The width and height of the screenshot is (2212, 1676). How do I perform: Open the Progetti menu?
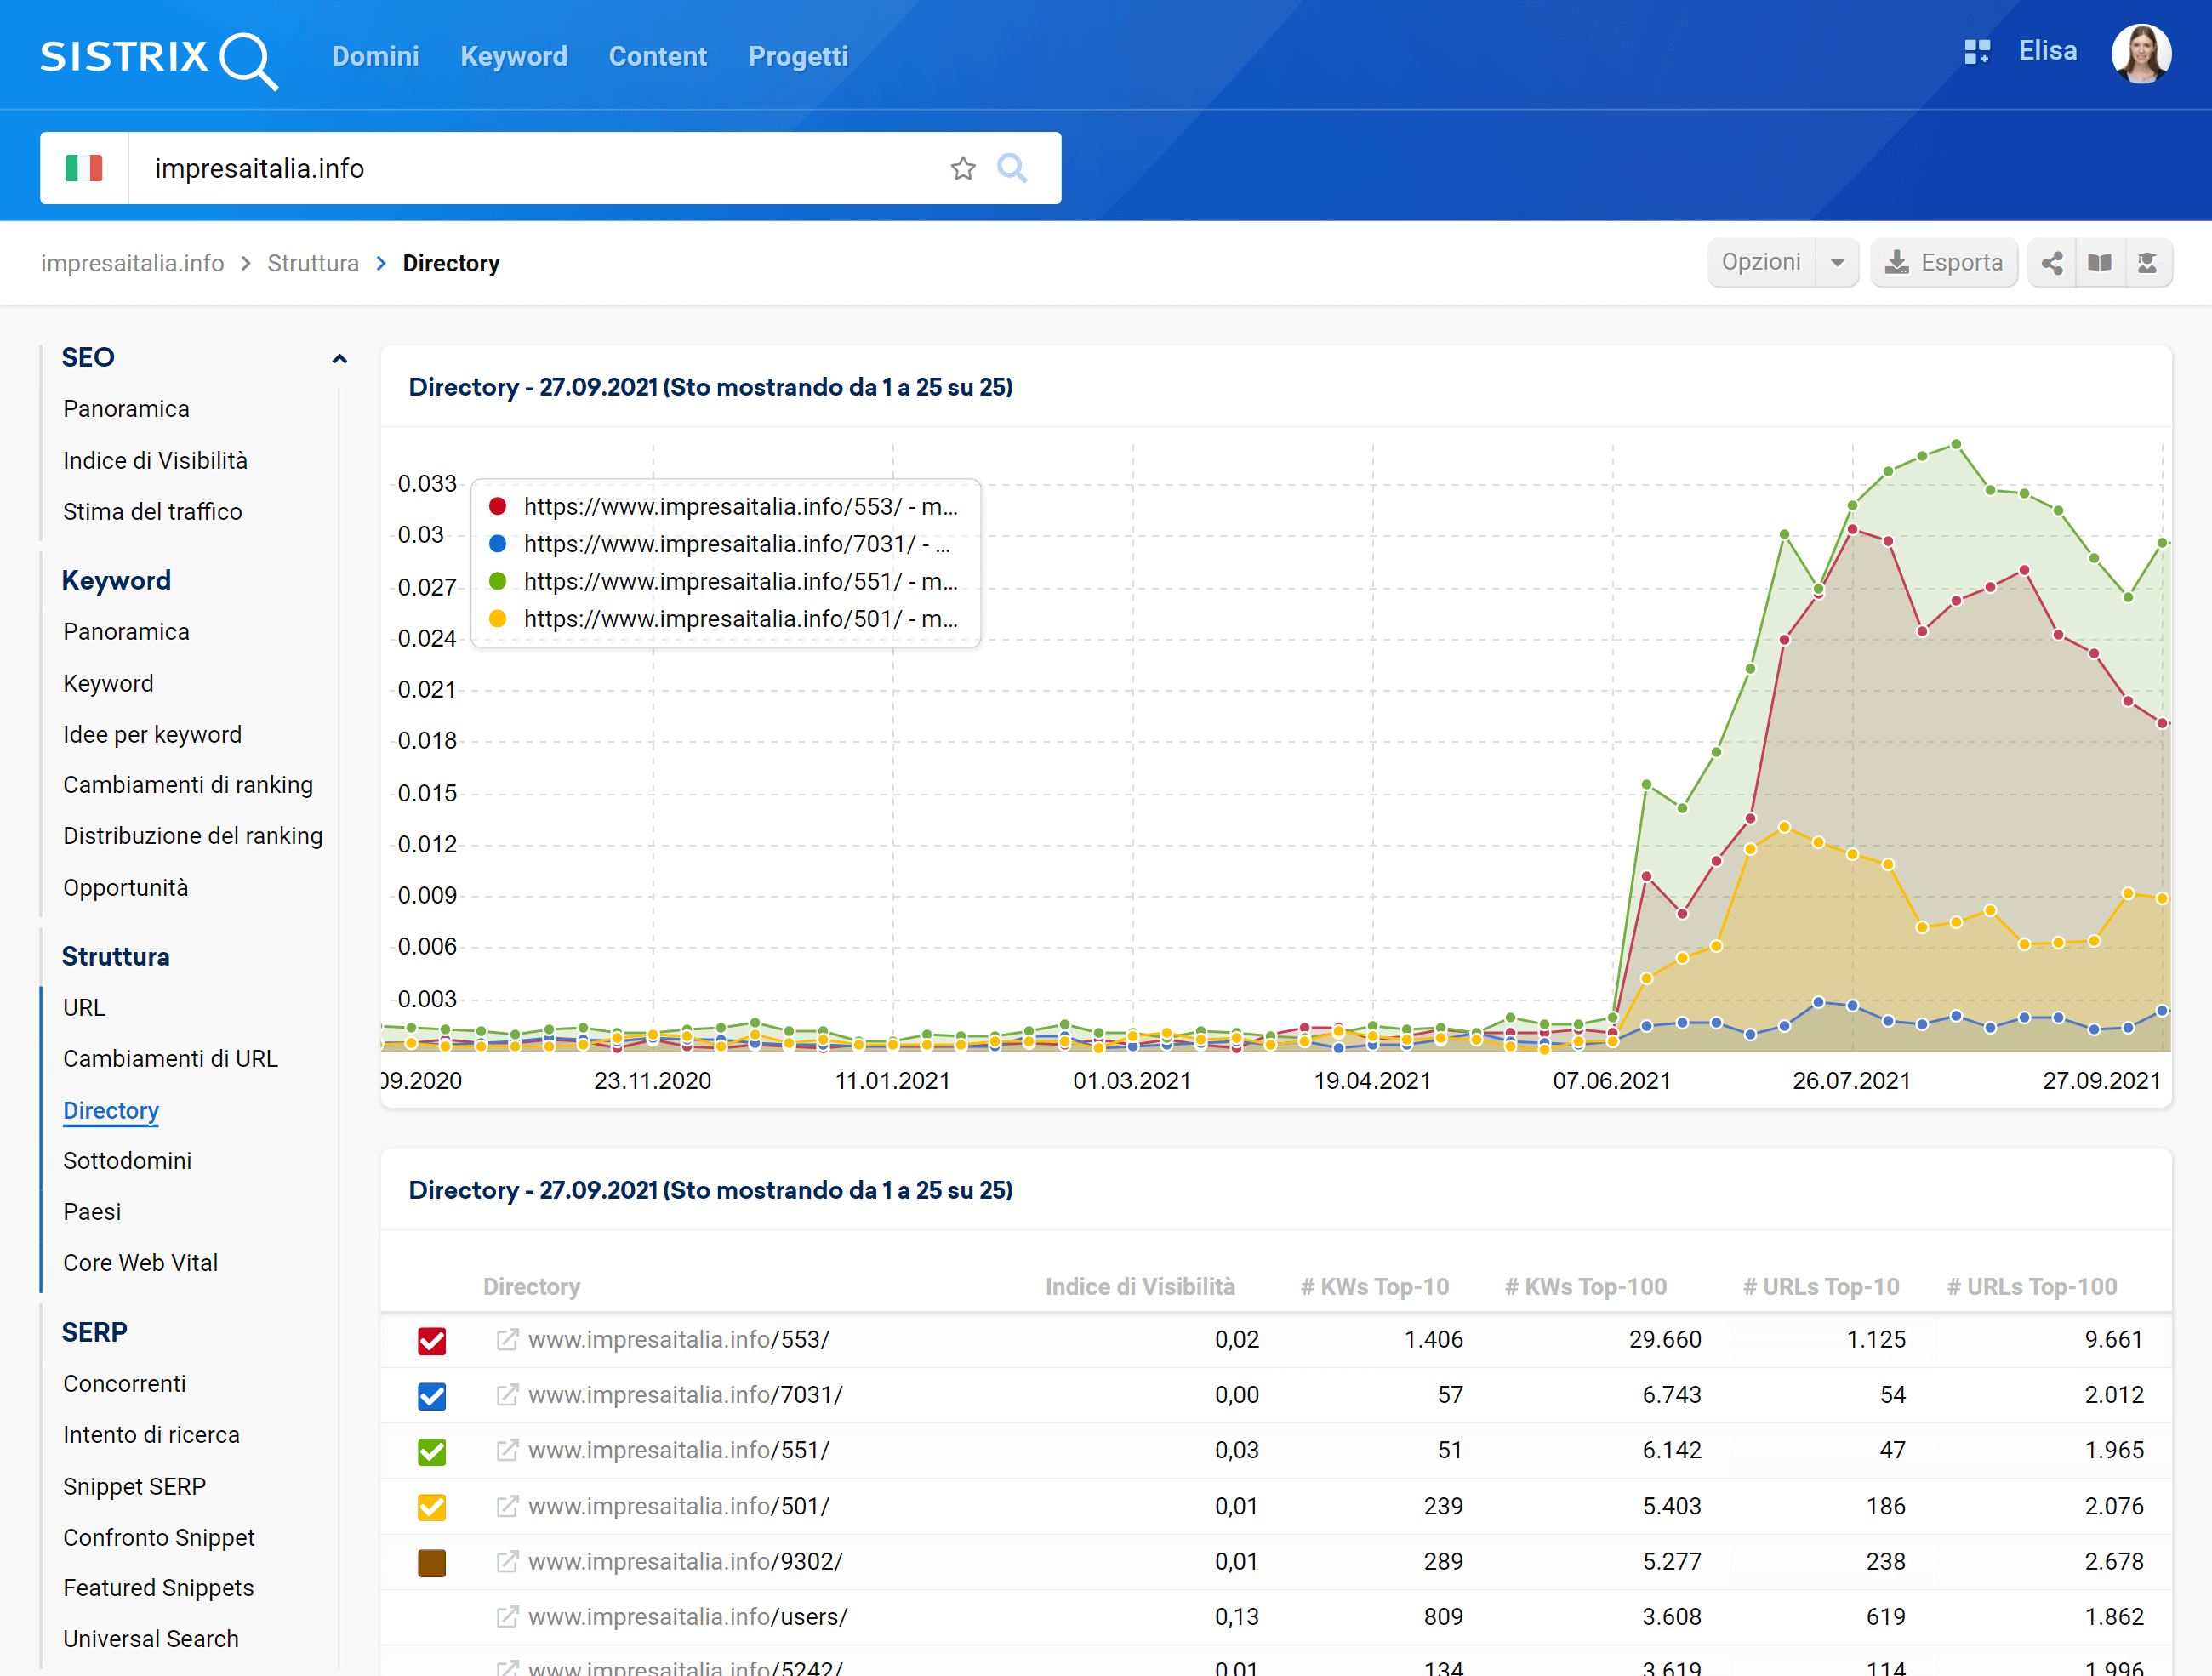(798, 56)
